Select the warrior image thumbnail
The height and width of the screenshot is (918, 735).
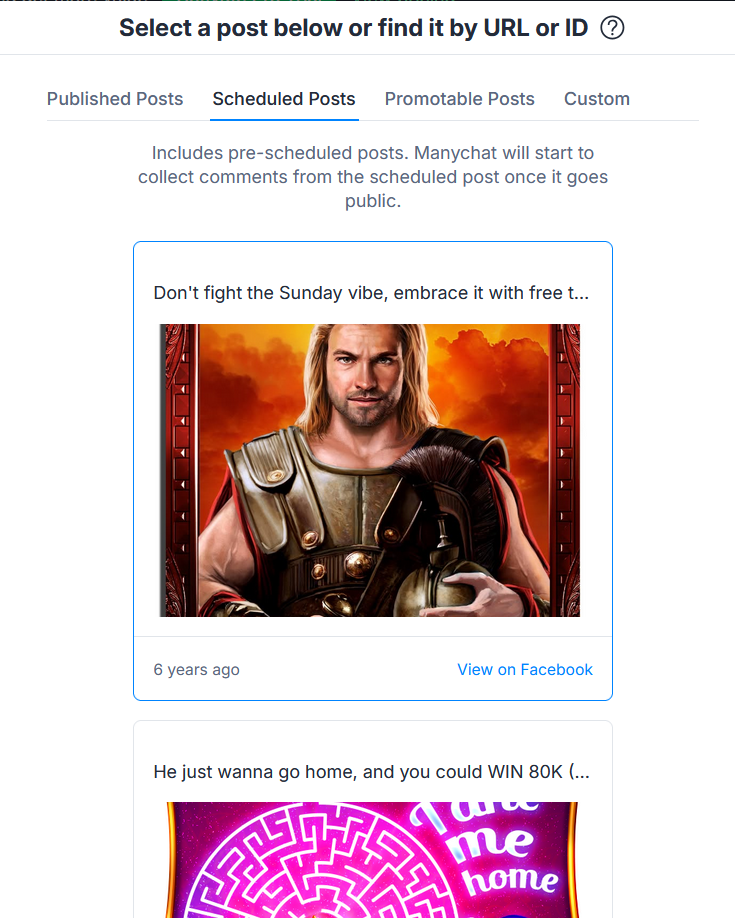370,470
